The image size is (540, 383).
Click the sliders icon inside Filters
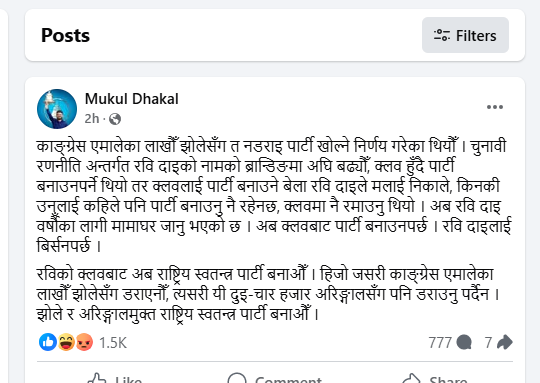point(442,35)
